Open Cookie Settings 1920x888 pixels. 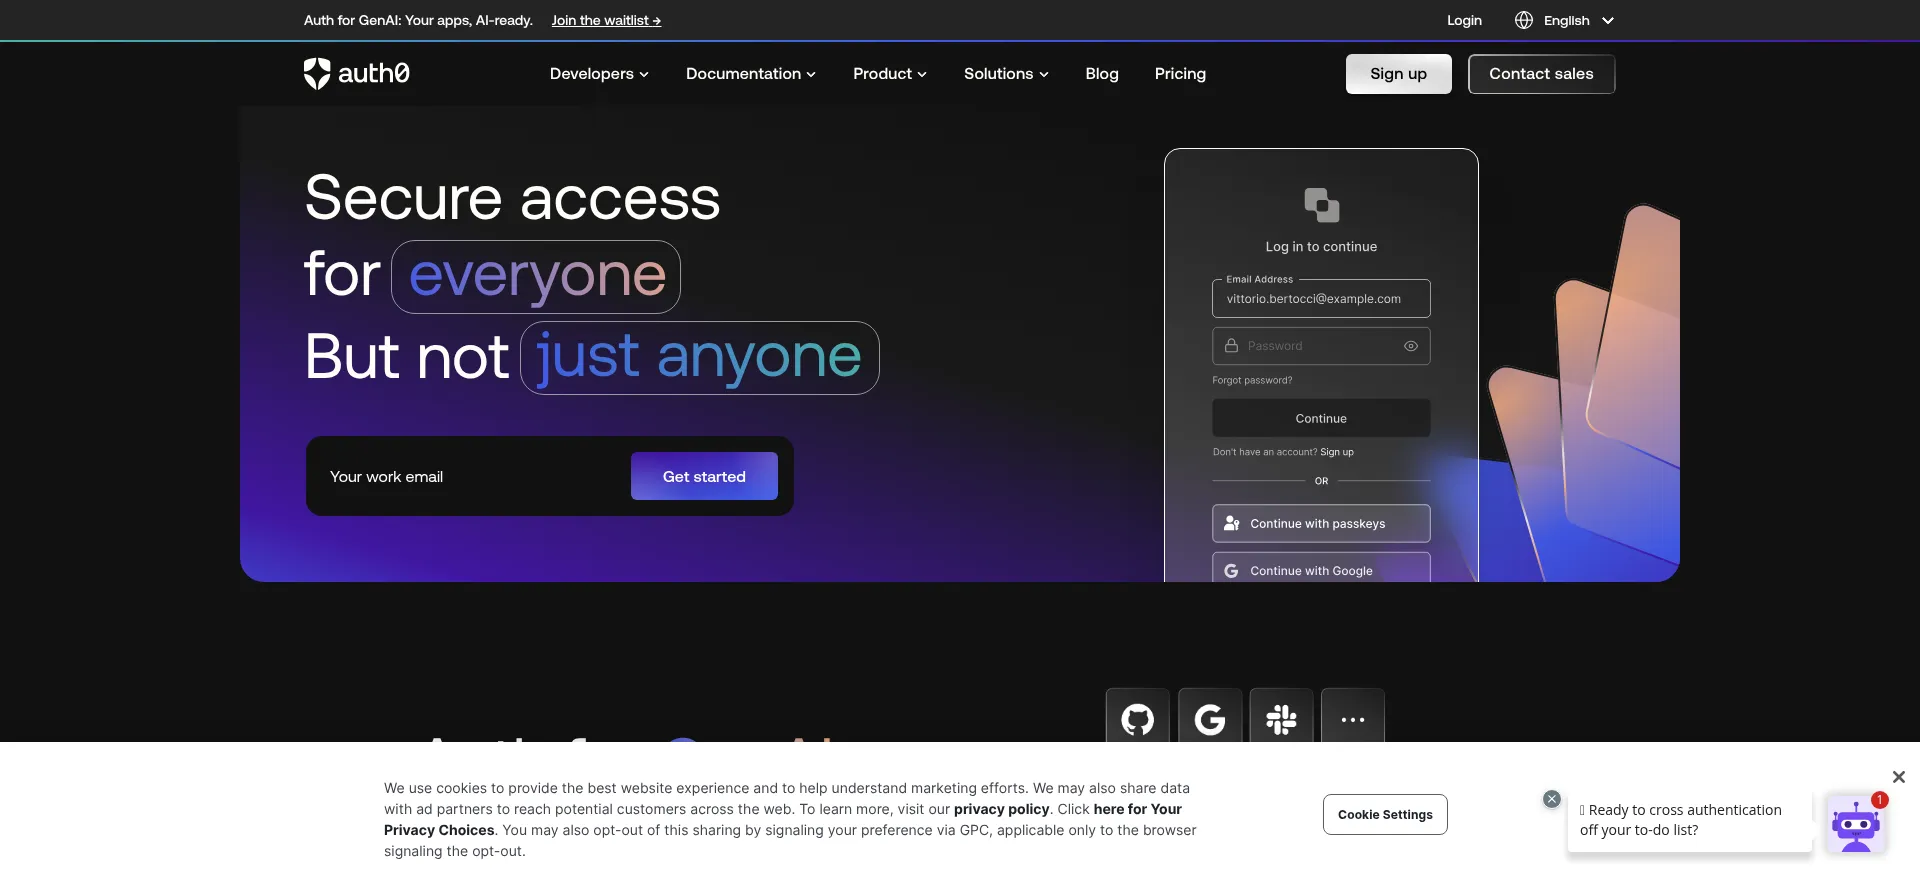(1385, 814)
